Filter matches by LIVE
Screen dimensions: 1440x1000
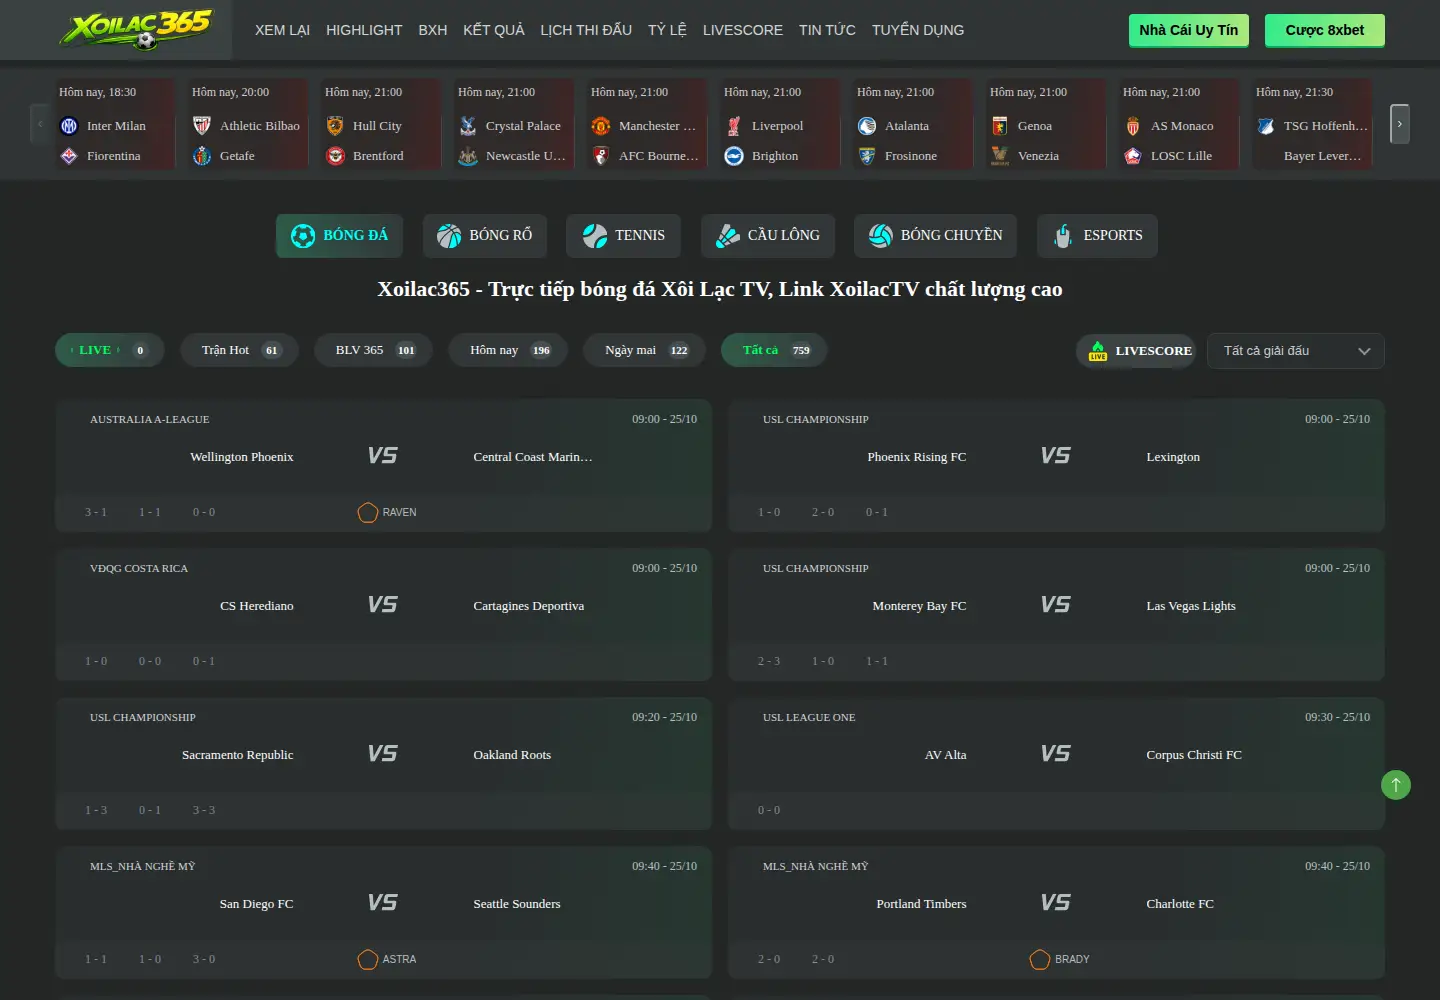(x=109, y=350)
